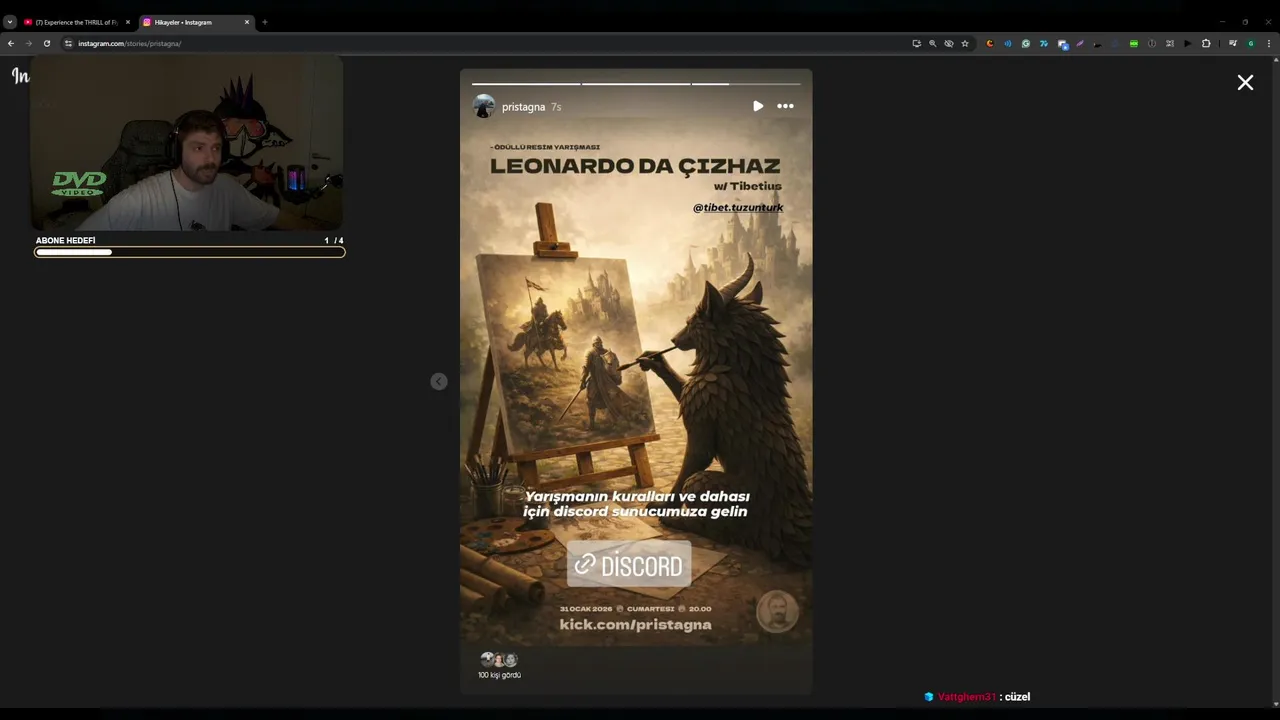Click the green NOX badge extension

[1134, 44]
